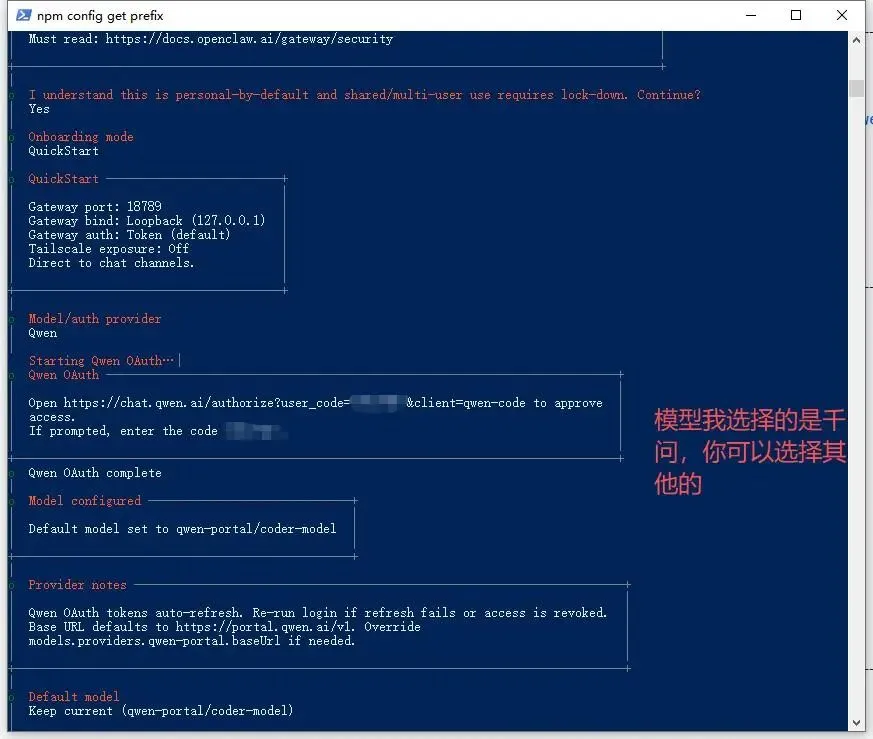
Task: Click 'Qwen OAuth tokens auto-refresh' line
Action: pyautogui.click(x=318, y=613)
